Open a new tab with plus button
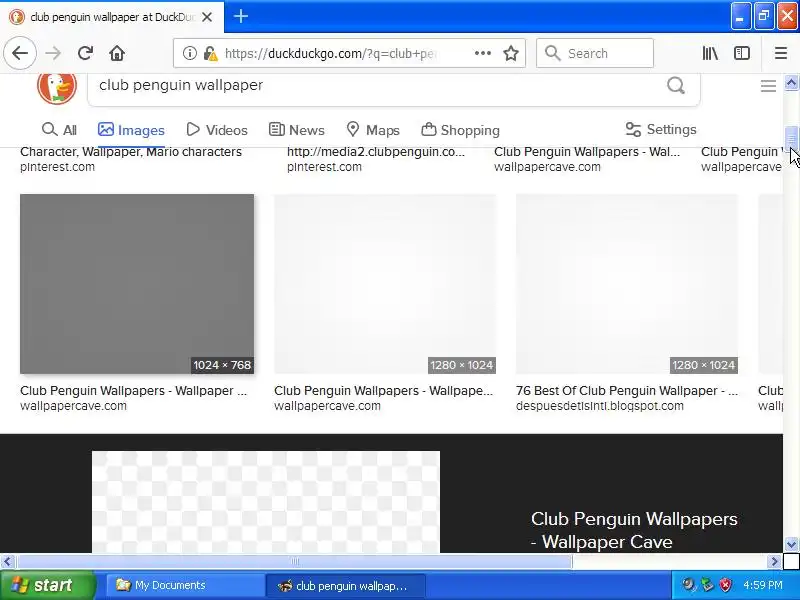Screen dimensions: 800x600 click(x=241, y=16)
